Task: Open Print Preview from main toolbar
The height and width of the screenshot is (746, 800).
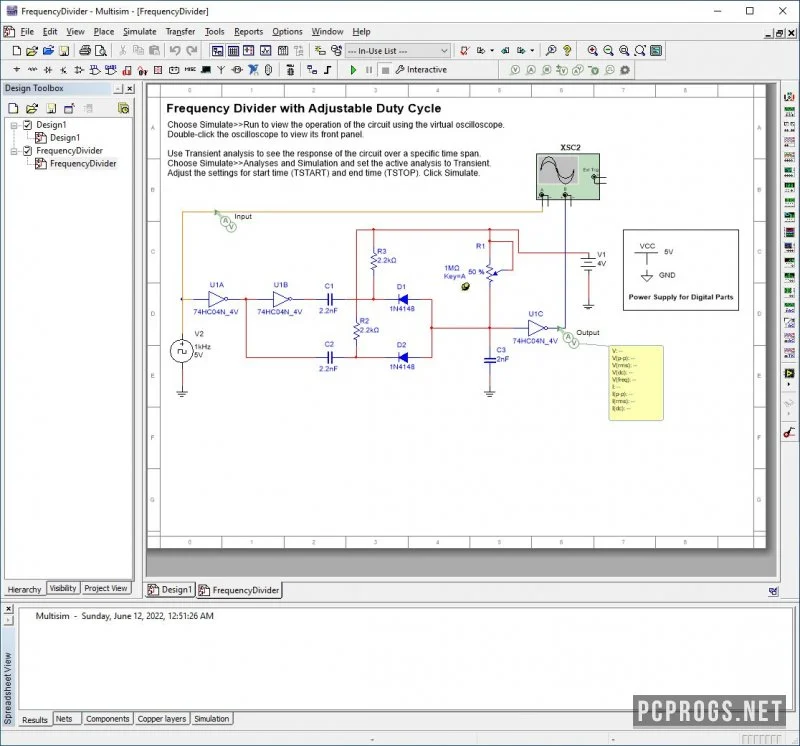Action: 101,51
